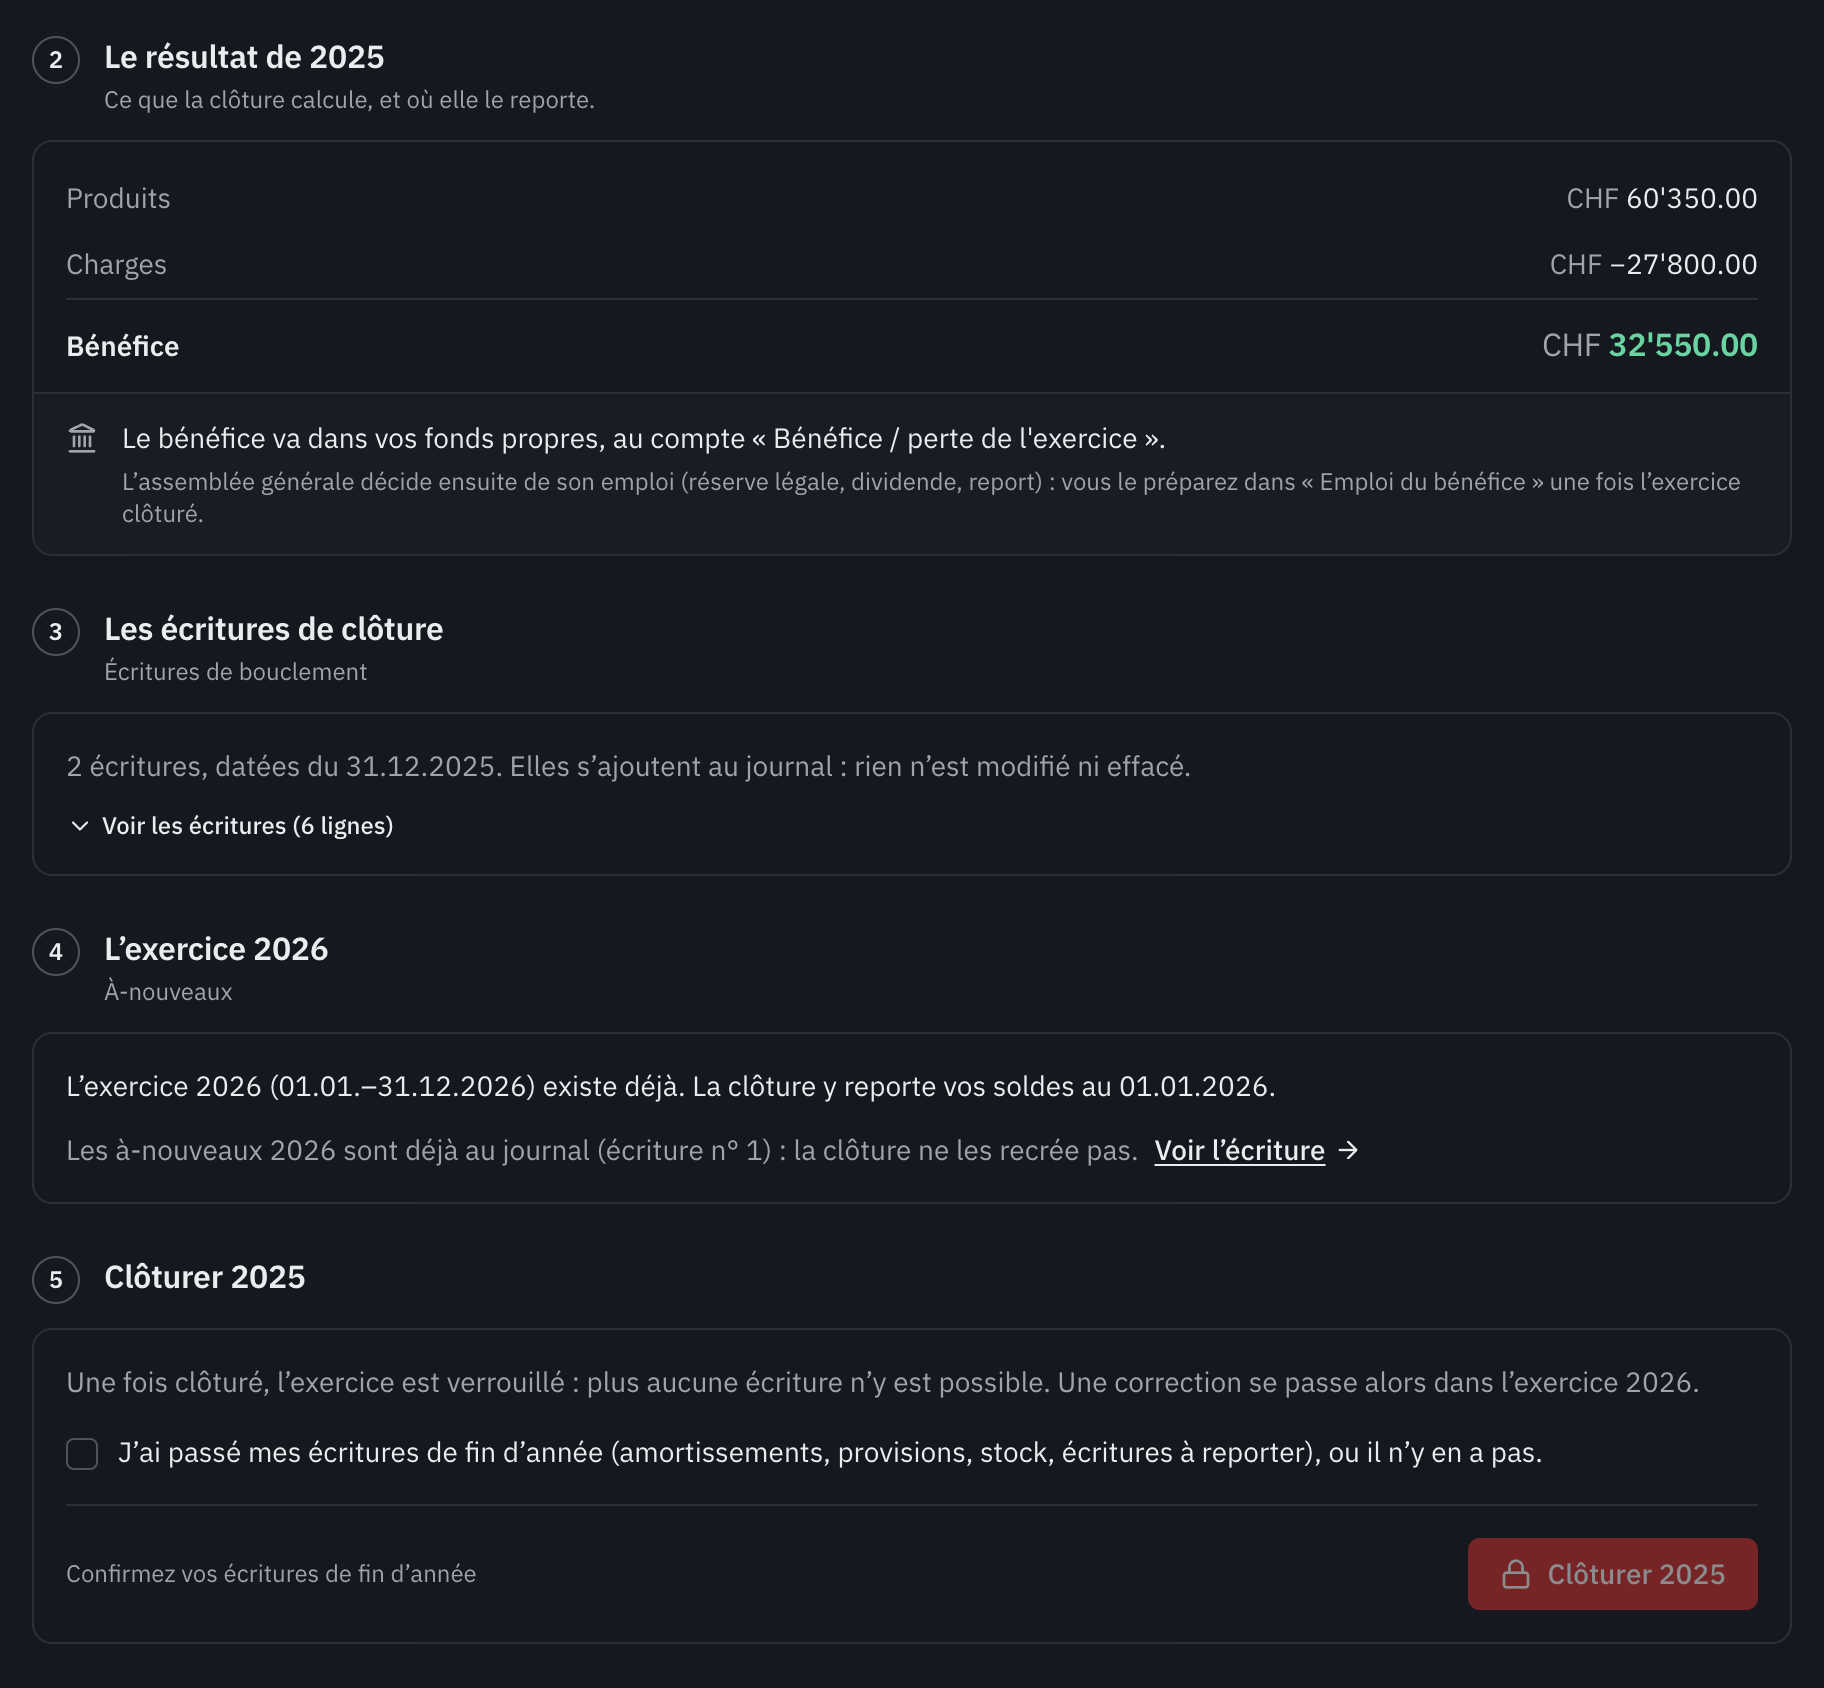Screen dimensions: 1824x1688
Task: Click the Produits row amount
Action: pyautogui.click(x=1661, y=198)
